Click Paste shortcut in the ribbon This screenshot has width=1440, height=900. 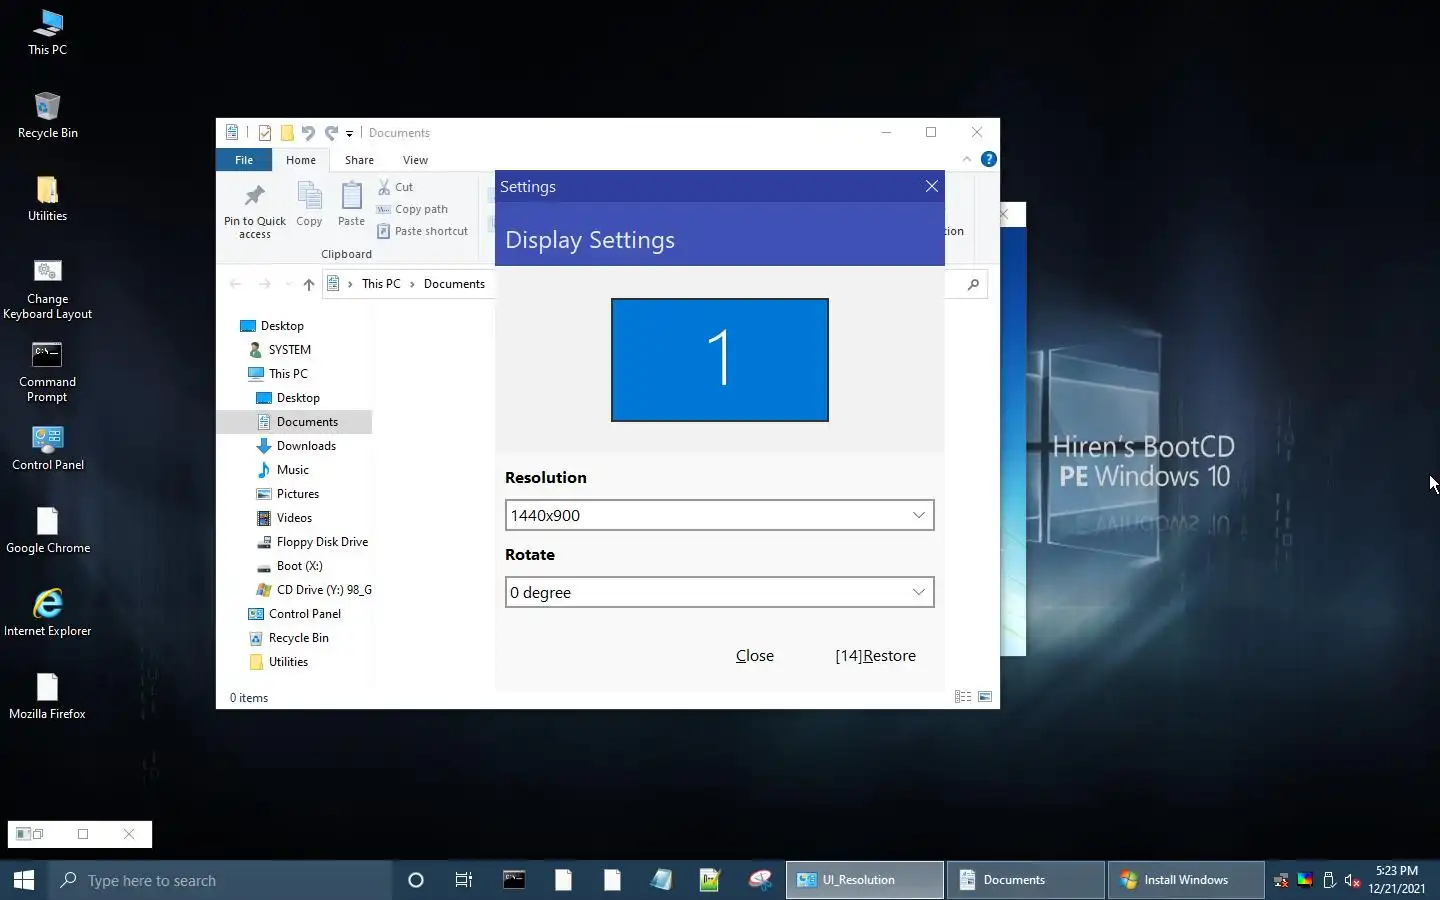point(422,231)
